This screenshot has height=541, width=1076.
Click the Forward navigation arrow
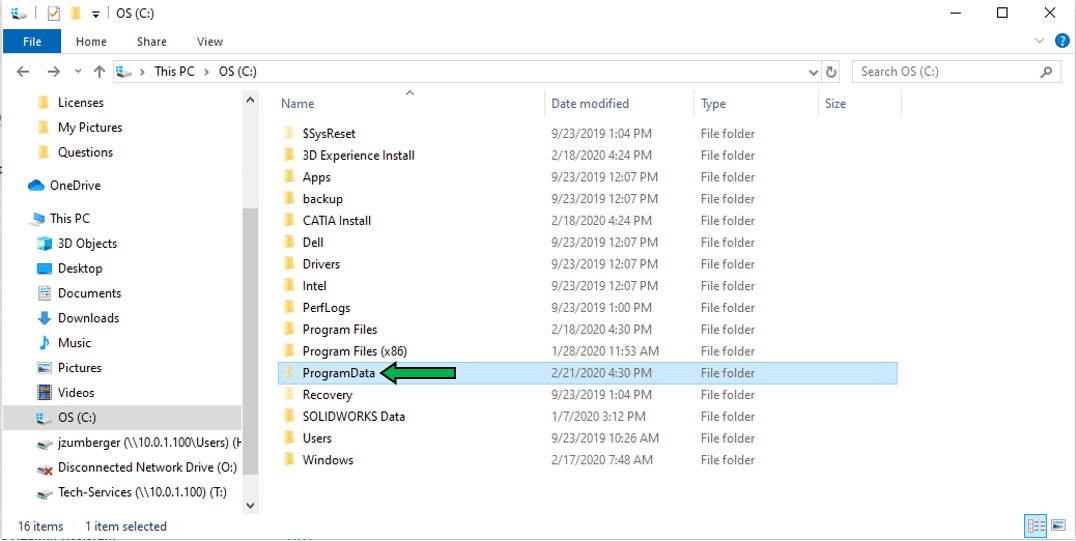click(54, 71)
